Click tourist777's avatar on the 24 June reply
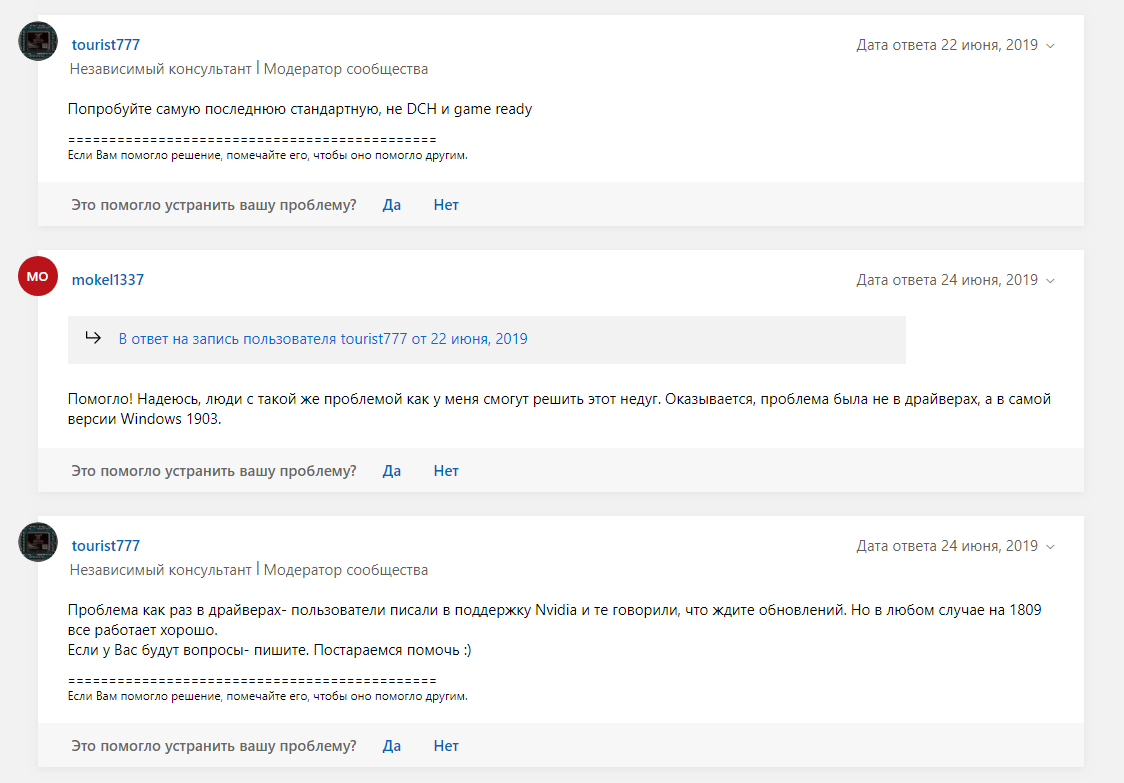 (38, 542)
